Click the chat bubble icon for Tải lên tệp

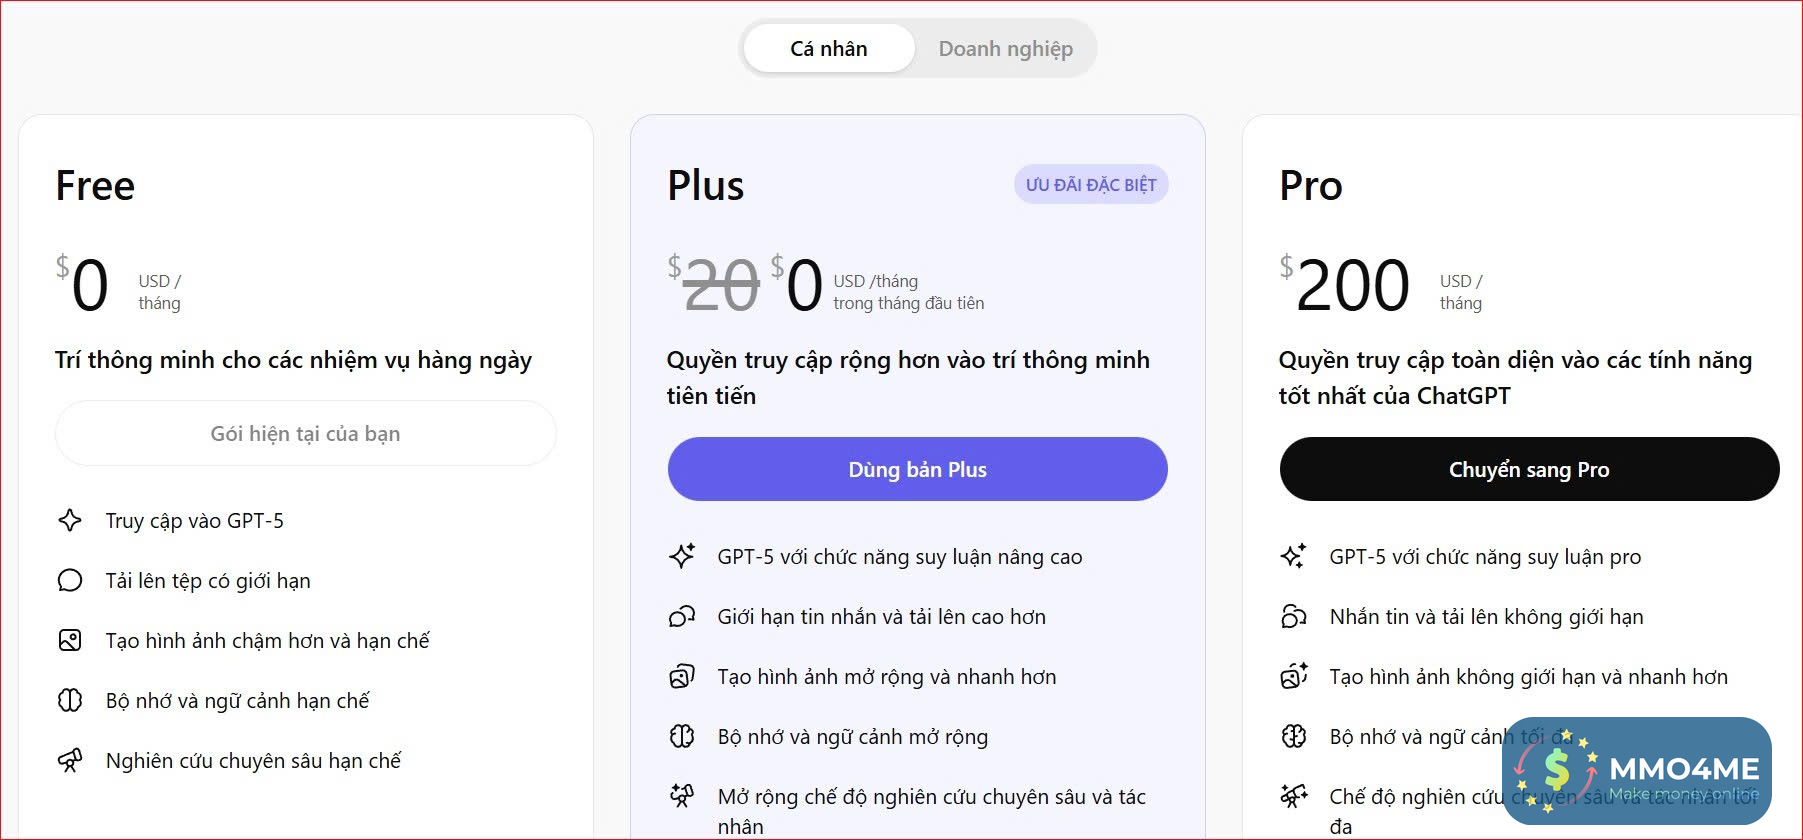[70, 580]
